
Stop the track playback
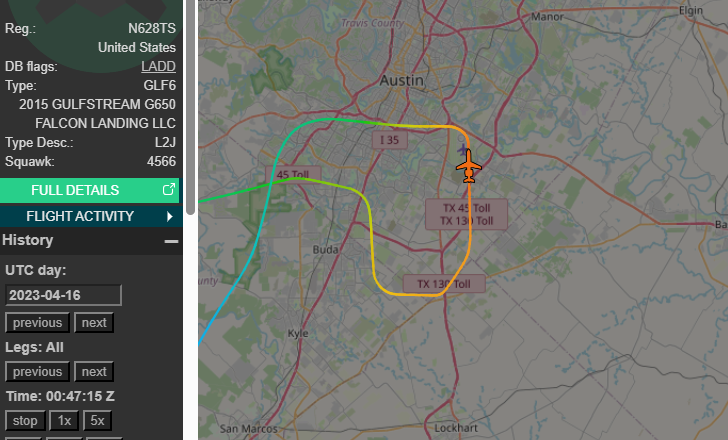click(x=25, y=421)
